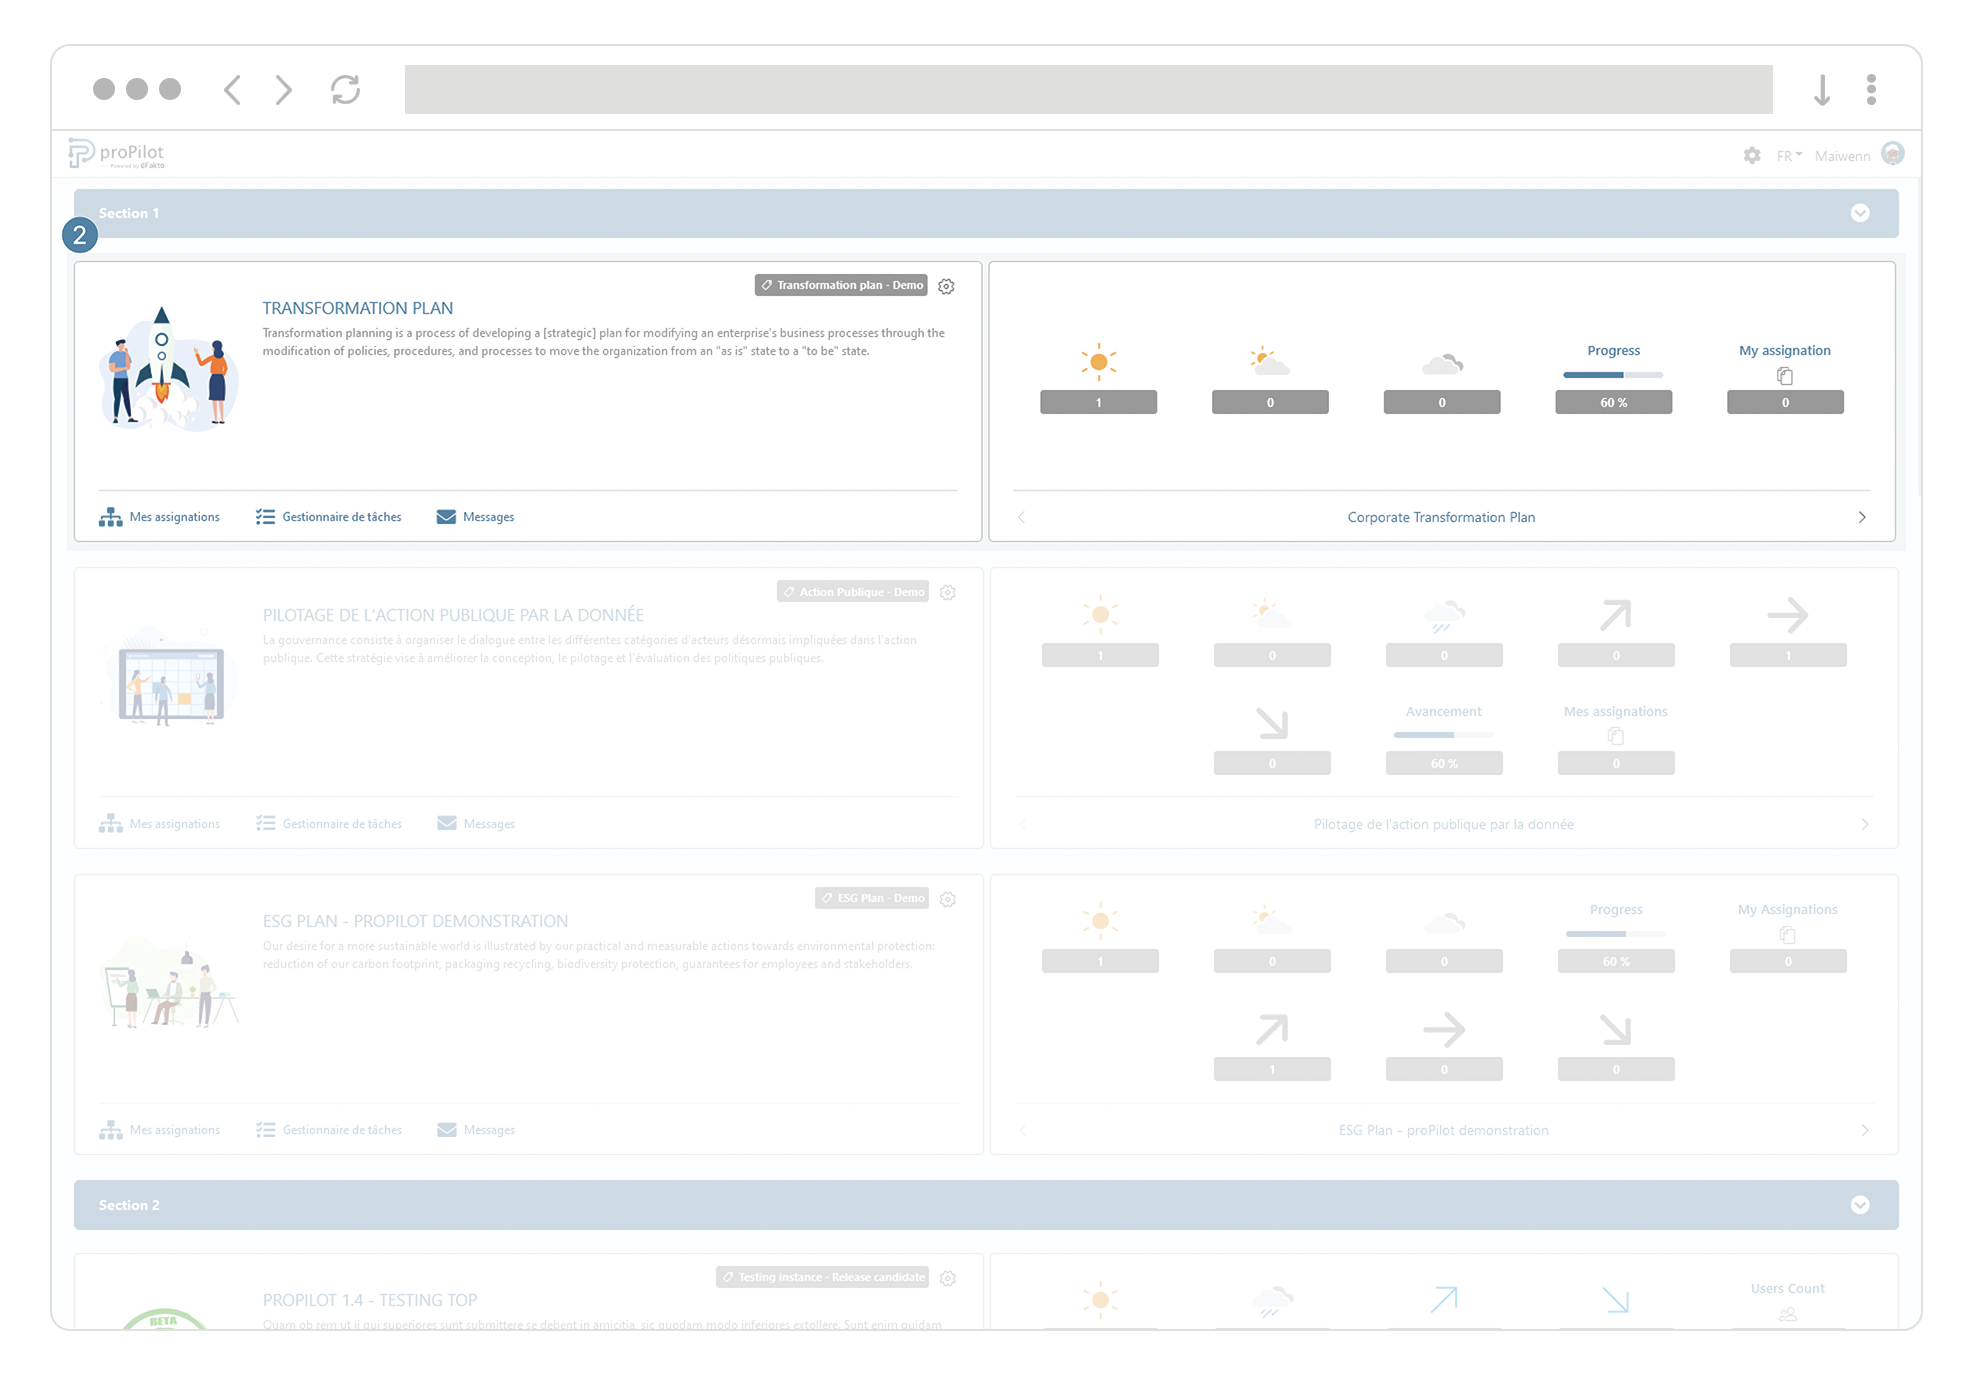Advance to next plan using the right arrow
This screenshot has height=1384, width=1973.
(x=1862, y=517)
